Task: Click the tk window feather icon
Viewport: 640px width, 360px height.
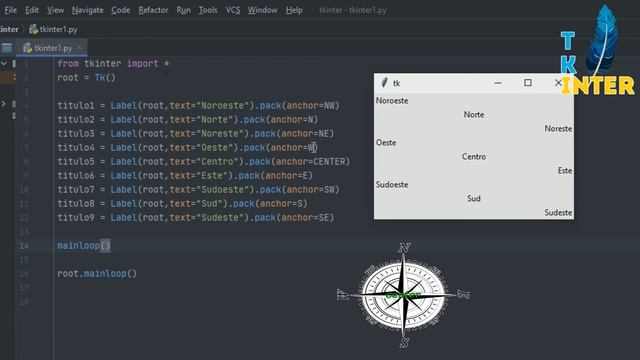Action: [x=384, y=83]
